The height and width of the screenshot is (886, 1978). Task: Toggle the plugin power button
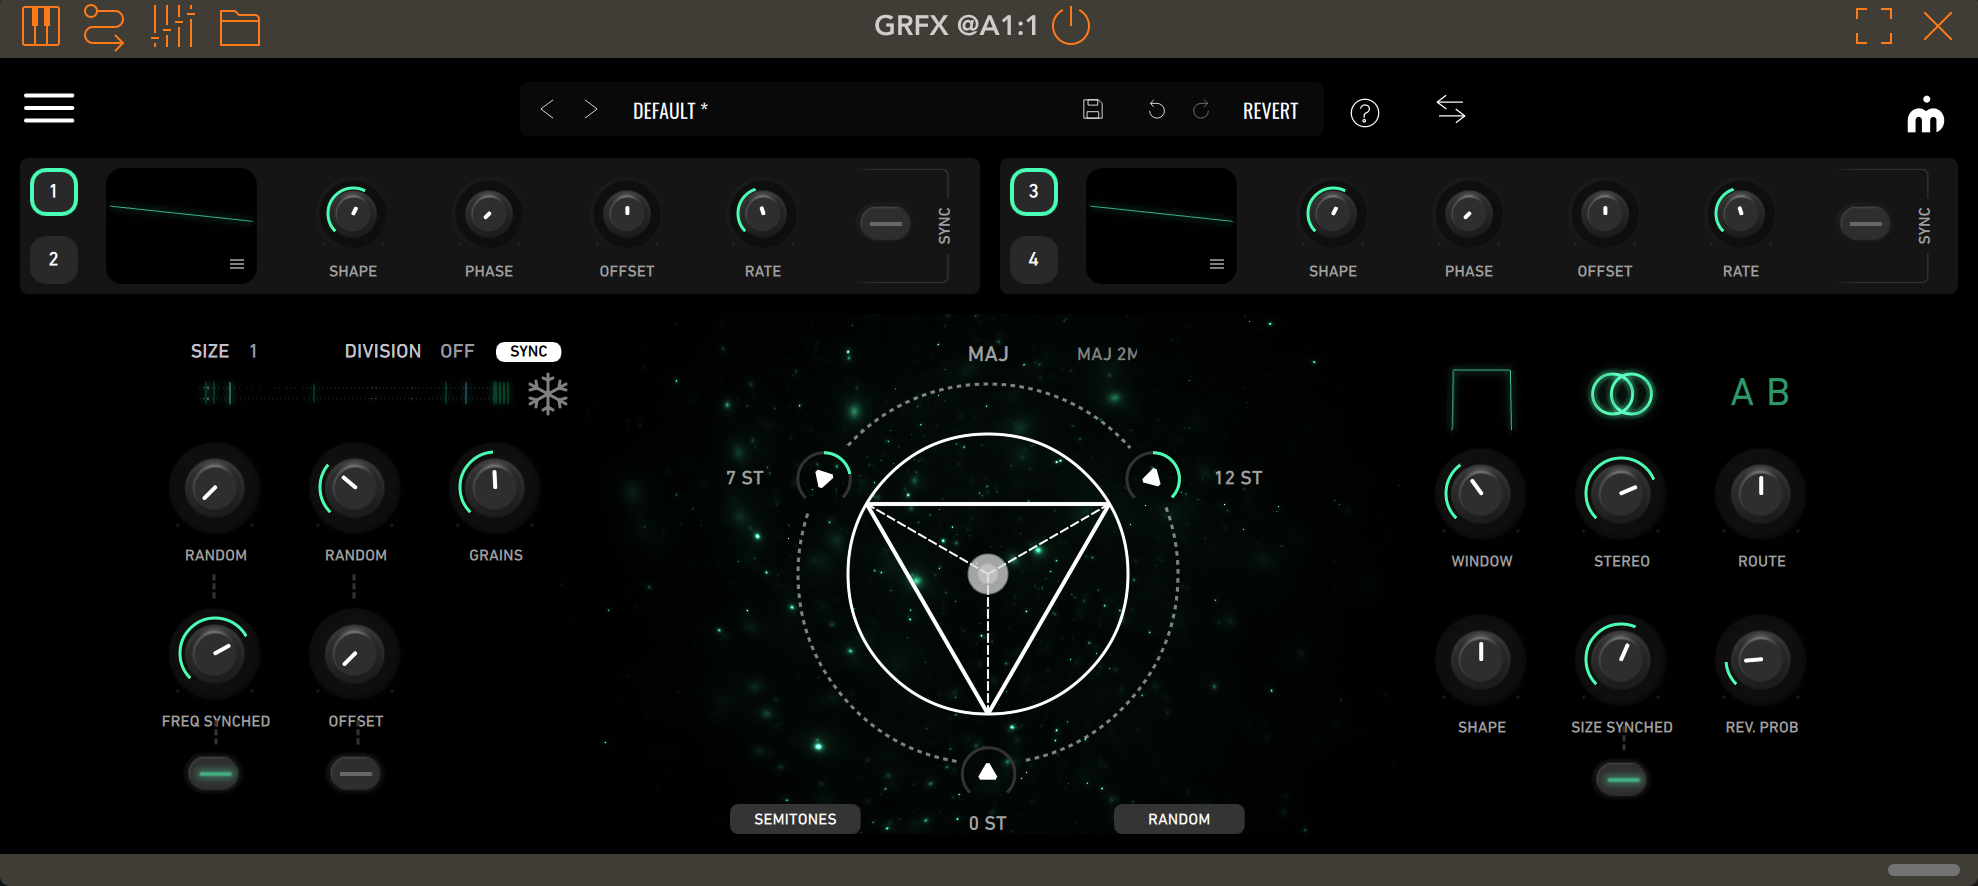pos(1071,26)
